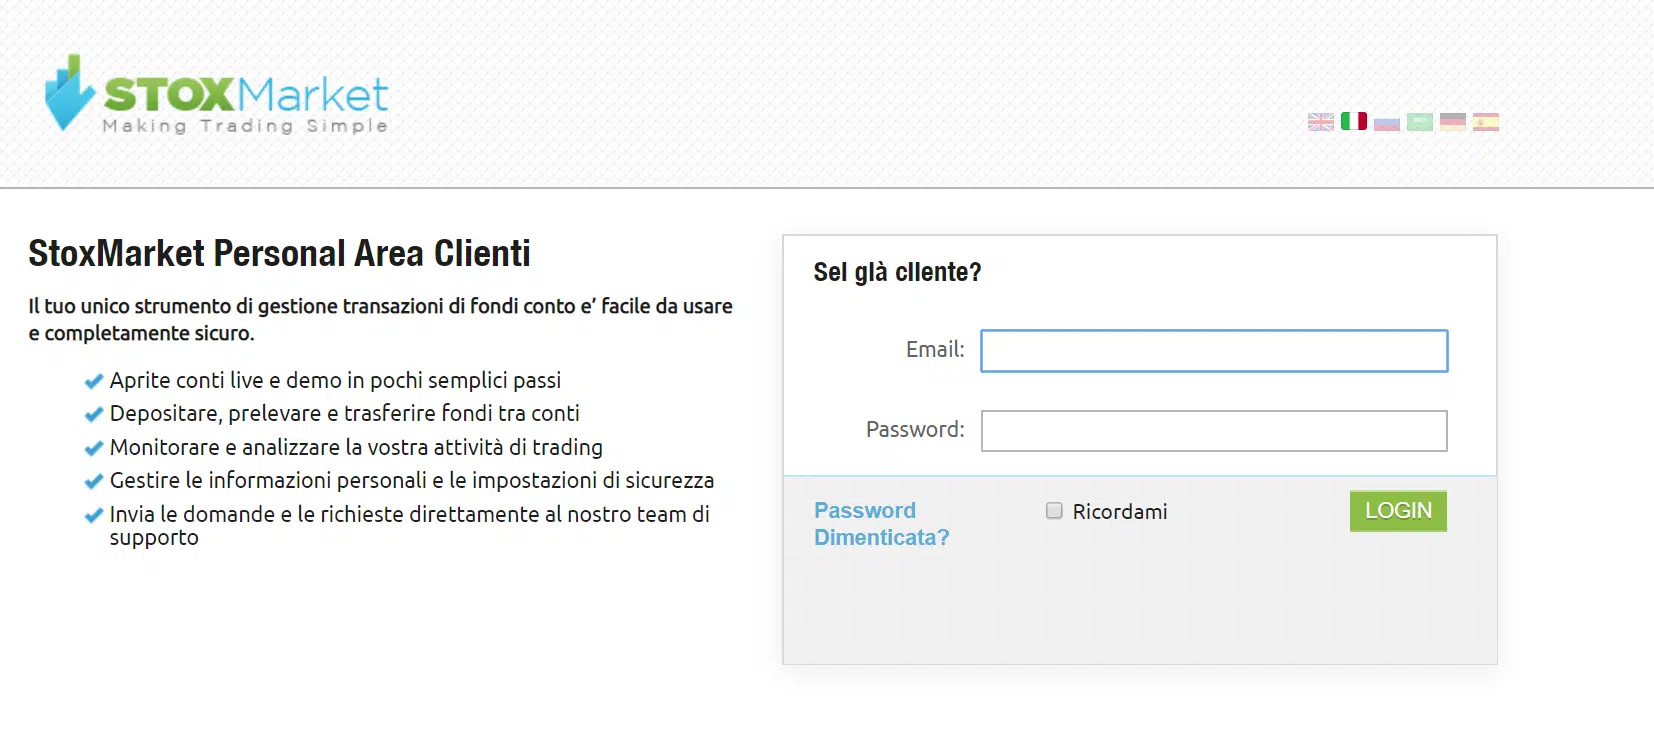Enable the Ricordami checkbox
The image size is (1654, 742).
pyautogui.click(x=1054, y=511)
